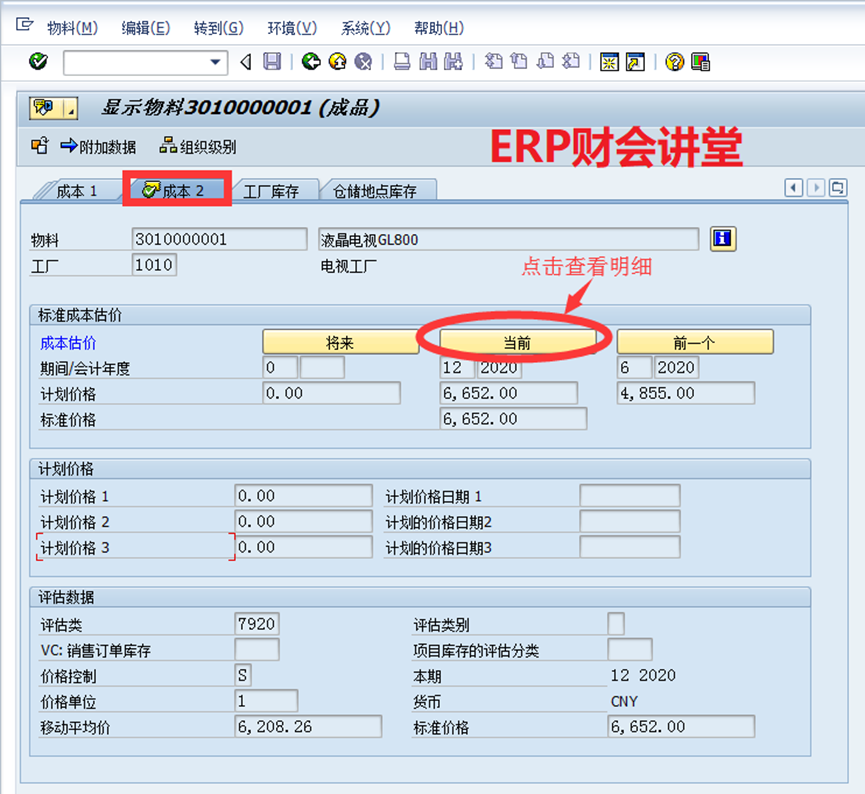Click the 附加数据 button
Viewport: 865px width, 794px height.
tap(98, 147)
